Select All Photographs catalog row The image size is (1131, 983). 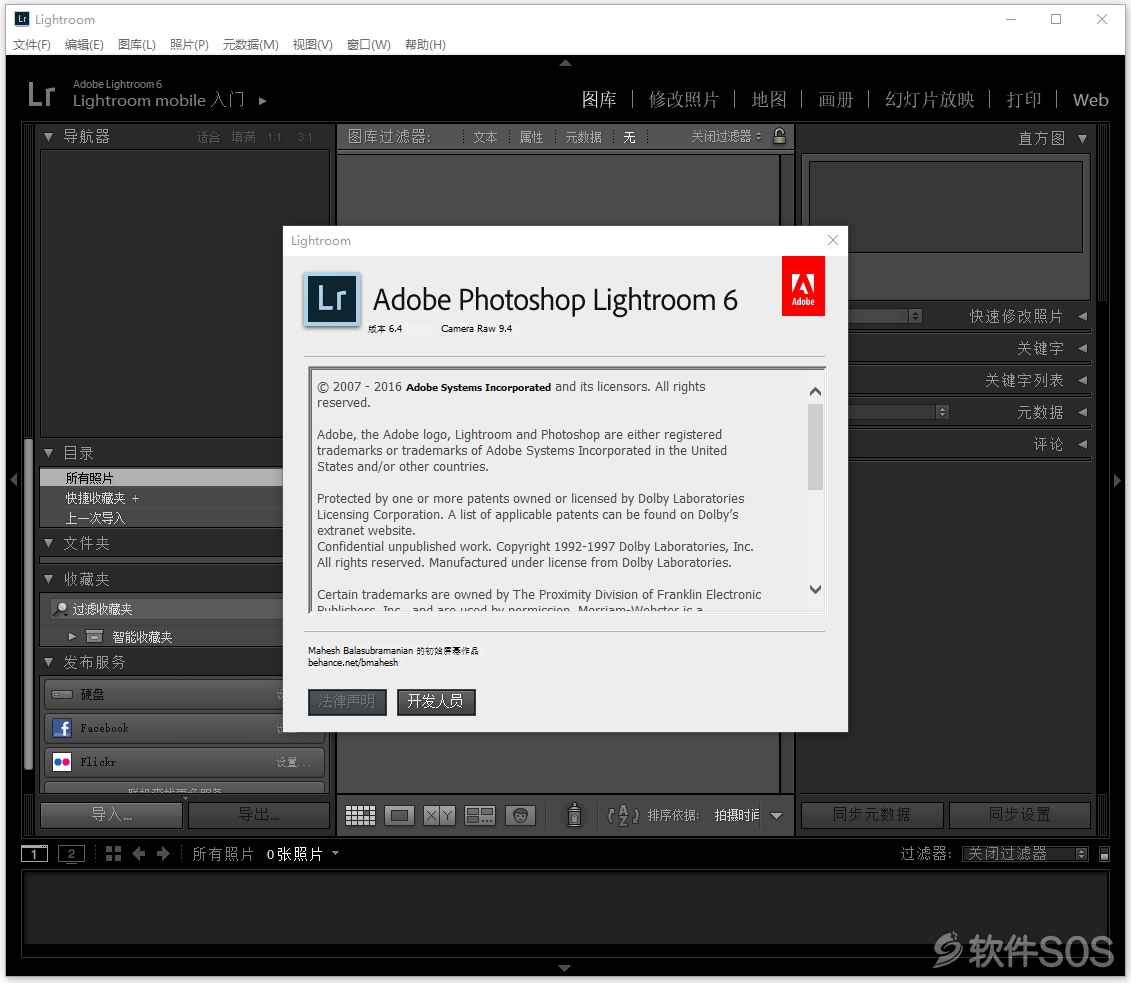pyautogui.click(x=162, y=477)
